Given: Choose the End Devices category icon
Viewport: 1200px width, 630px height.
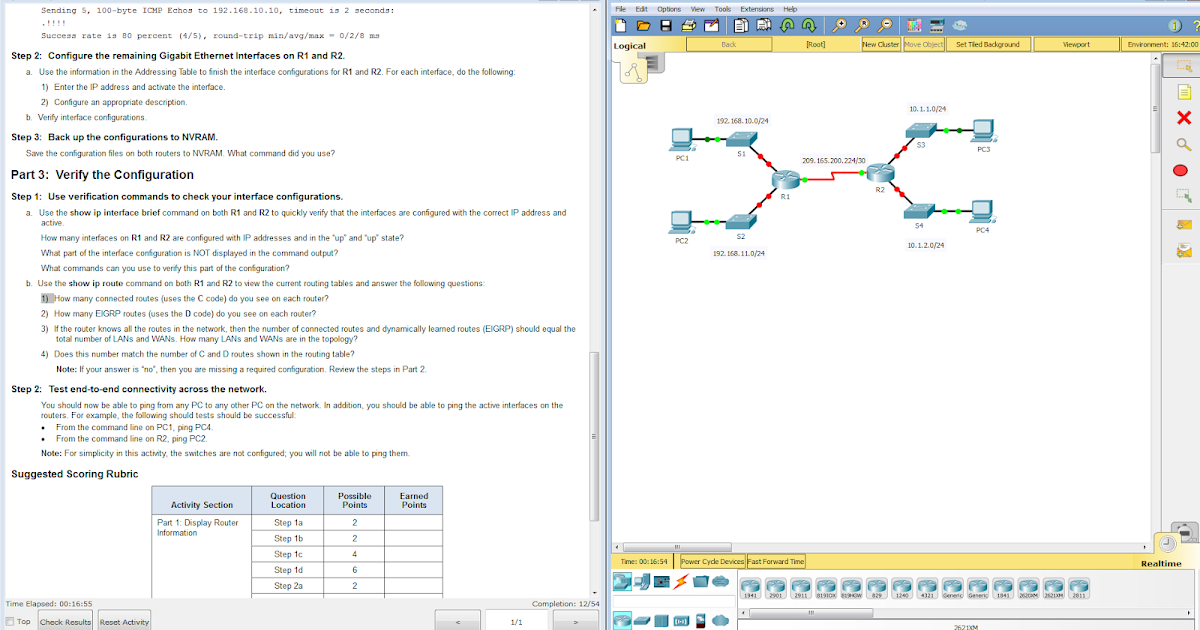Looking at the screenshot, I should click(640, 582).
